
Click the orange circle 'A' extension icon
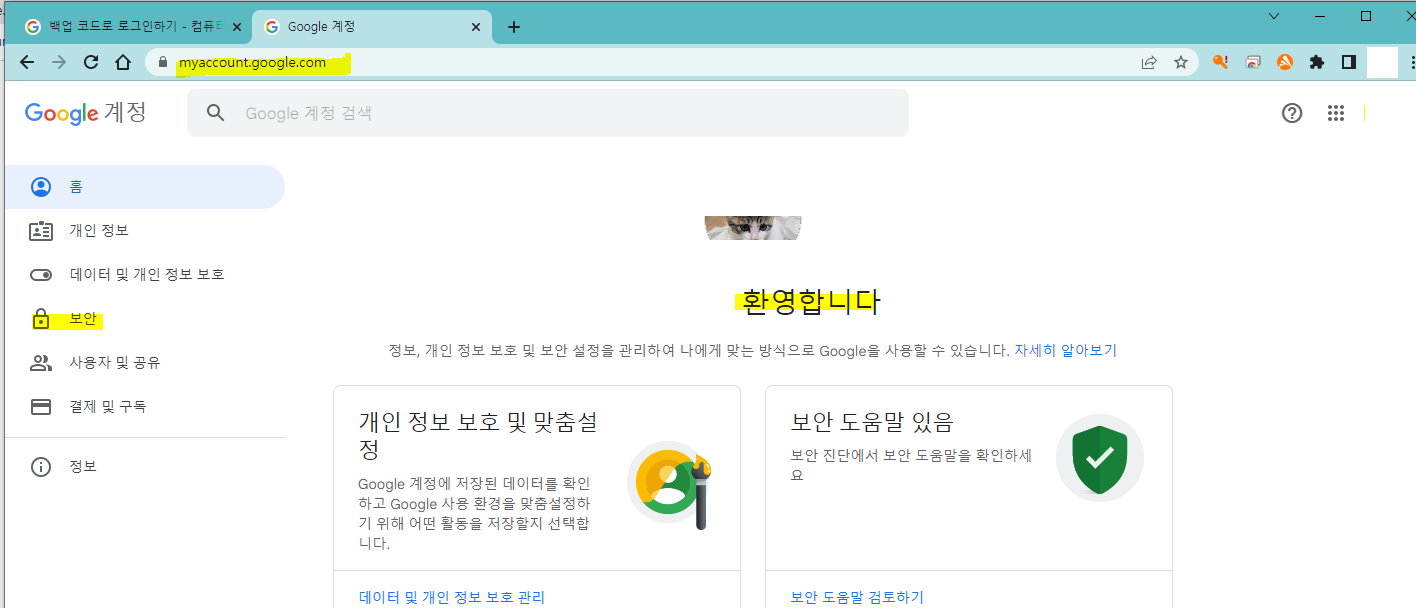pos(1285,62)
